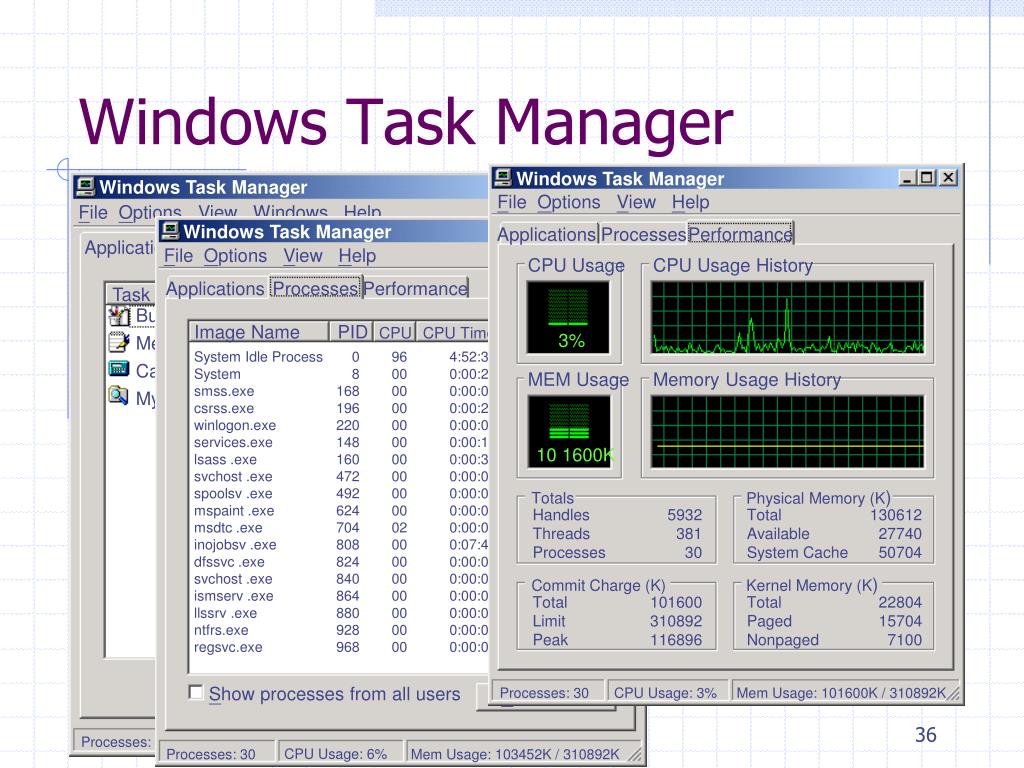
Task: Click the Kernel Memory Nonpaged value 7100
Action: (904, 639)
